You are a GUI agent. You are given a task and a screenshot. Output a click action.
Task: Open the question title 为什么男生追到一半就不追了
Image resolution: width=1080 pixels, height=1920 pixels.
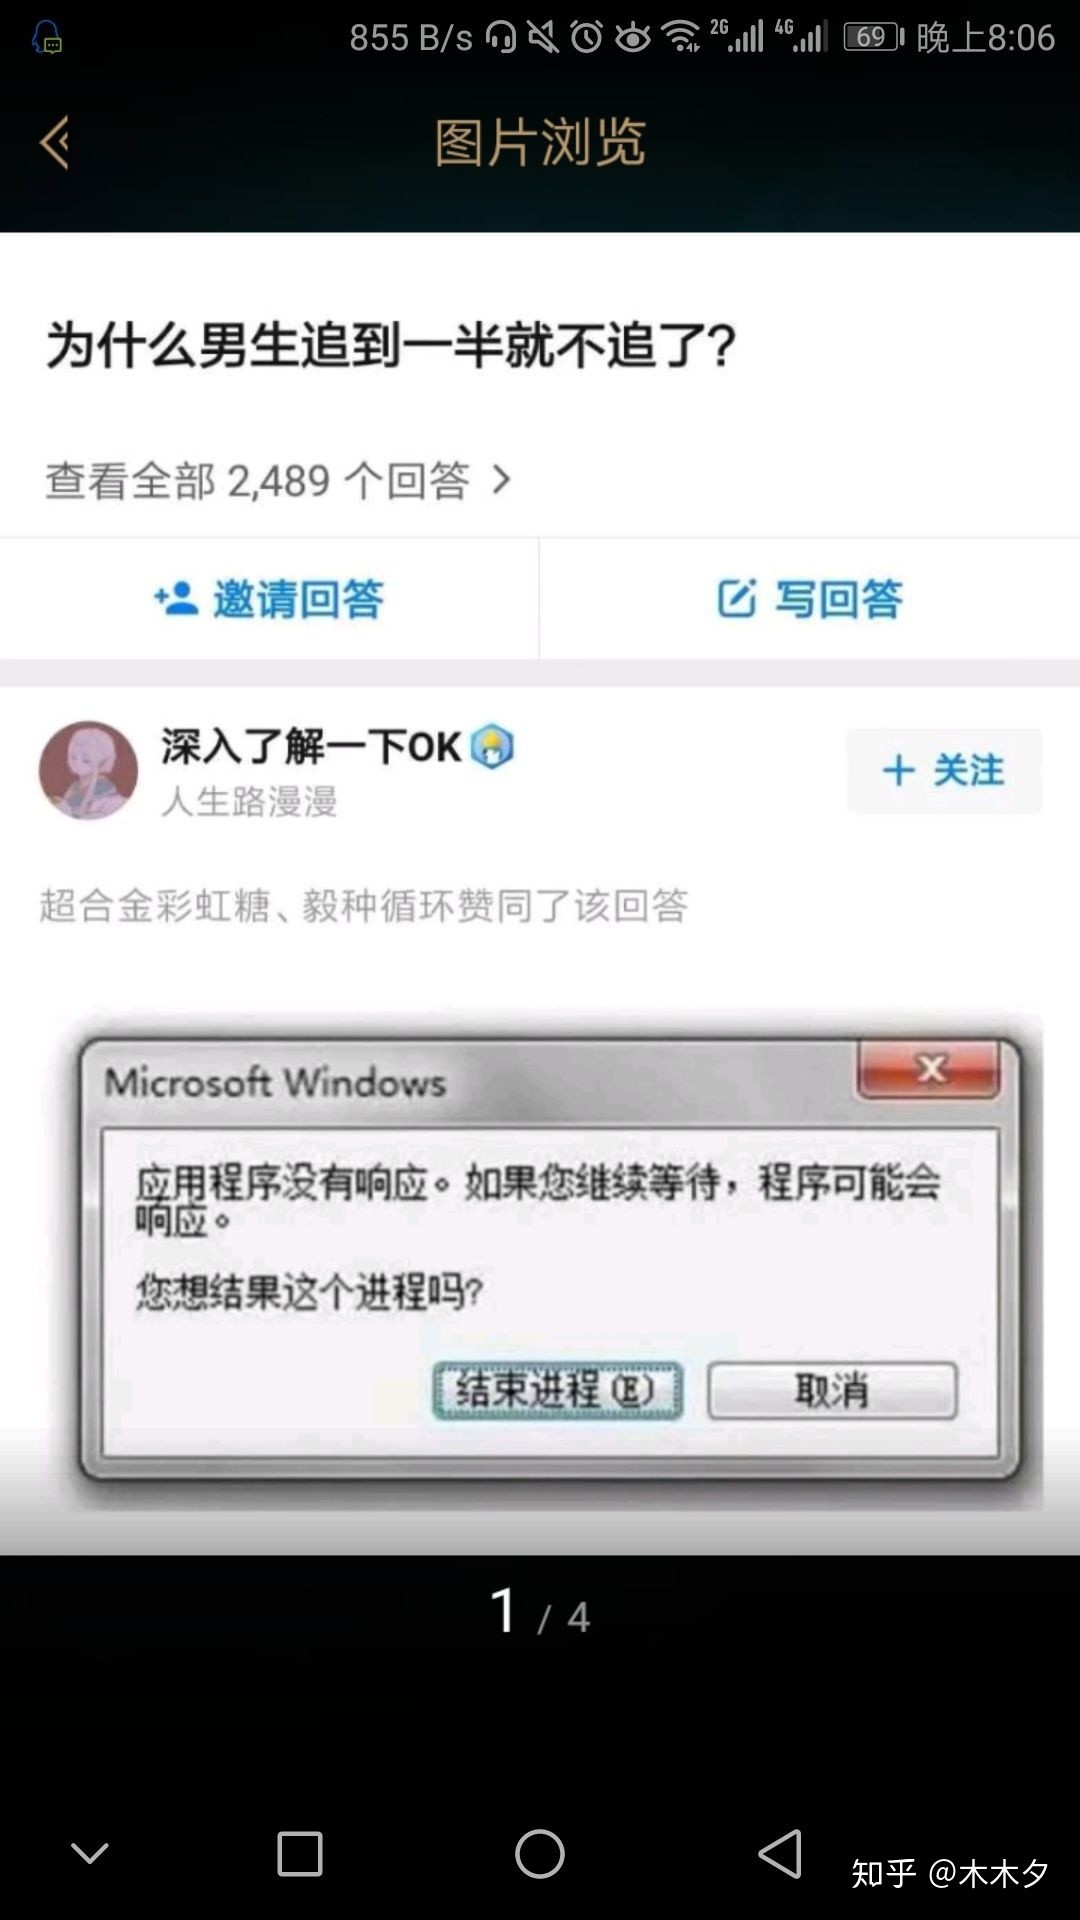pos(391,346)
